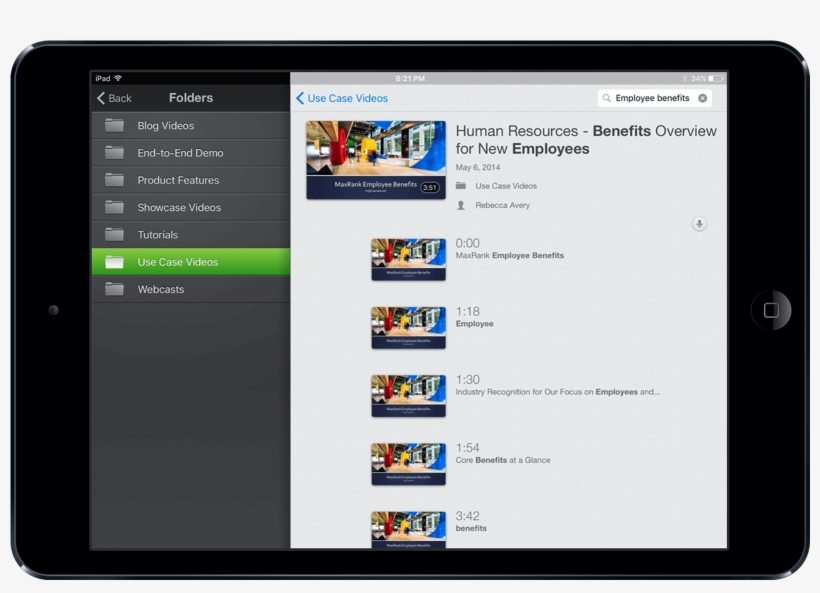Click into the Employee benefits search field
The width and height of the screenshot is (820, 593).
(652, 98)
